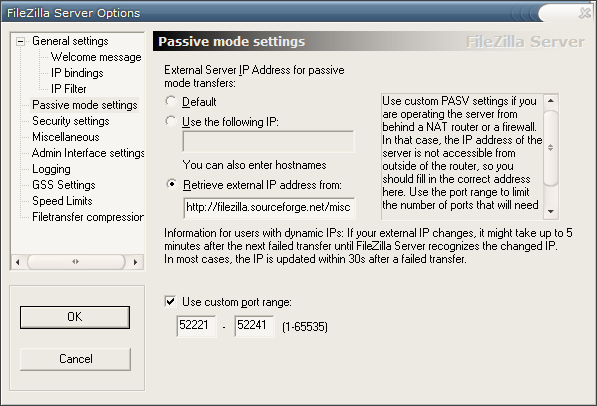Click the PASV settings help text box
The image size is (597, 406).
click(x=462, y=157)
